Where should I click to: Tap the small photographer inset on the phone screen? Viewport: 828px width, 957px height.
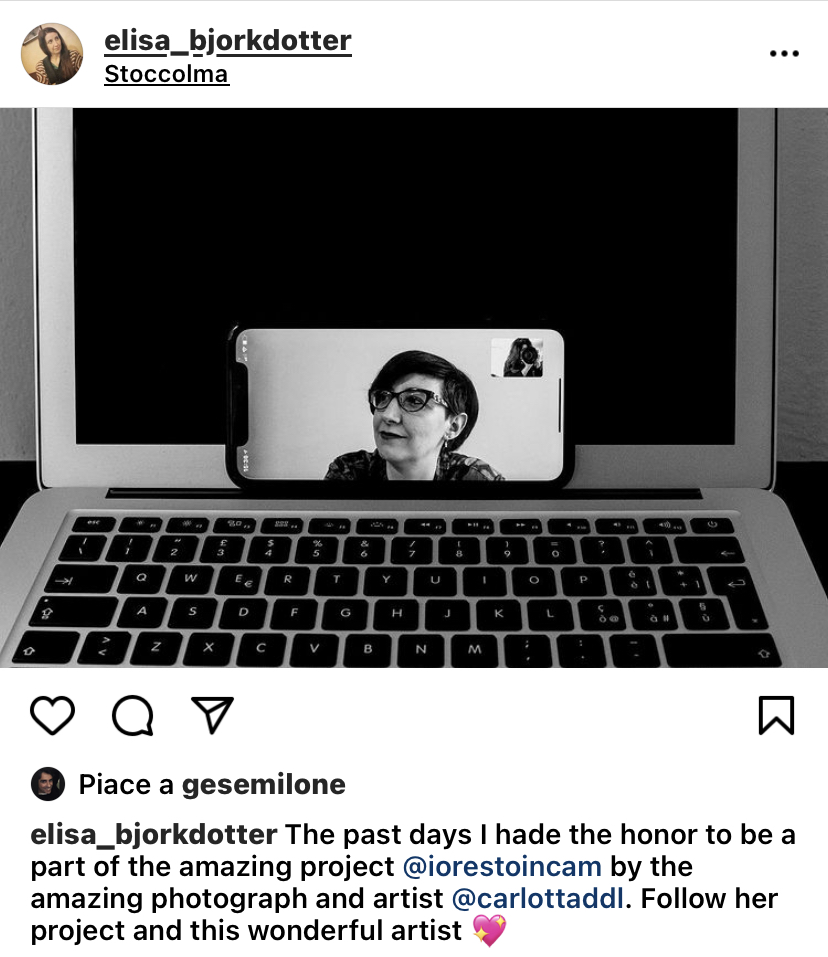click(x=517, y=358)
